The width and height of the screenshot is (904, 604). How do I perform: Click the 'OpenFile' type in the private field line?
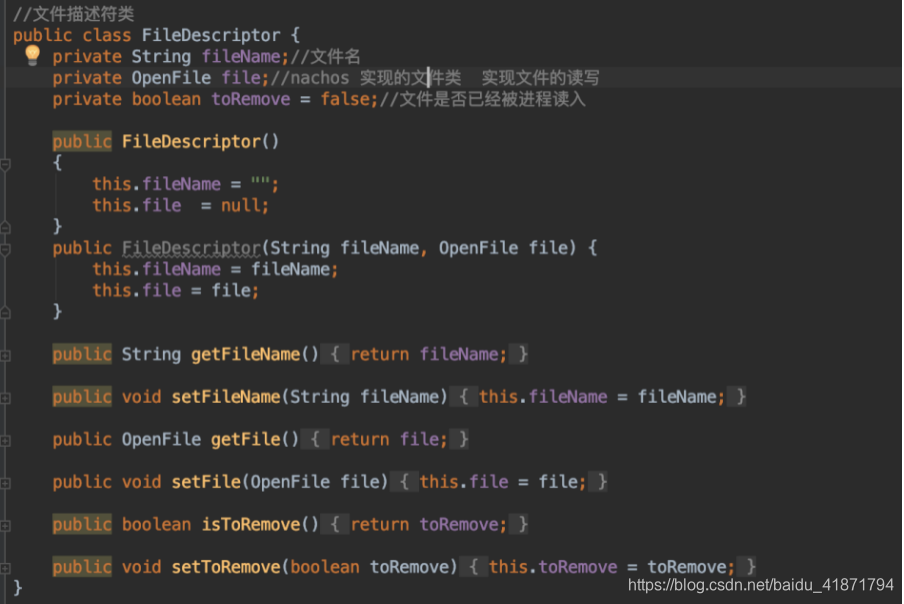pyautogui.click(x=171, y=78)
